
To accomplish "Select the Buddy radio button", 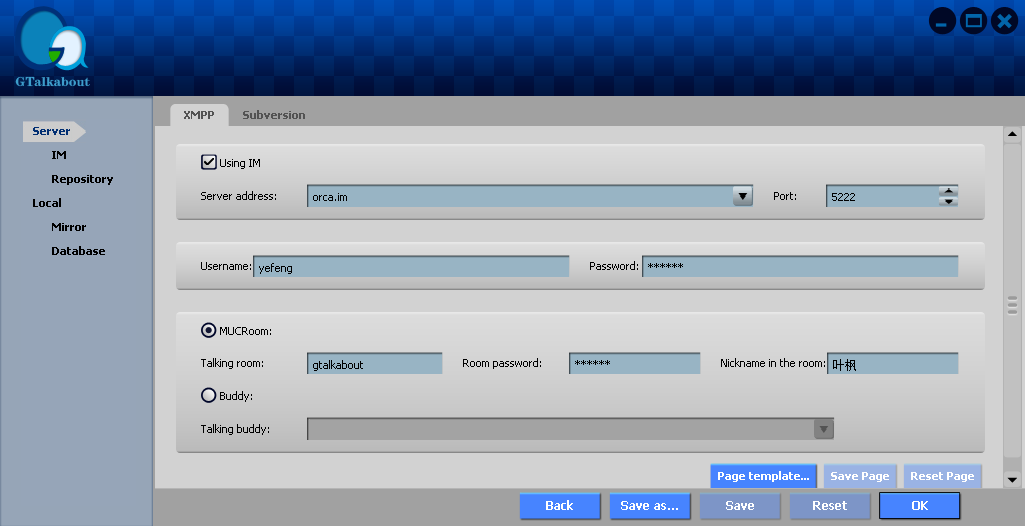I will coord(209,395).
